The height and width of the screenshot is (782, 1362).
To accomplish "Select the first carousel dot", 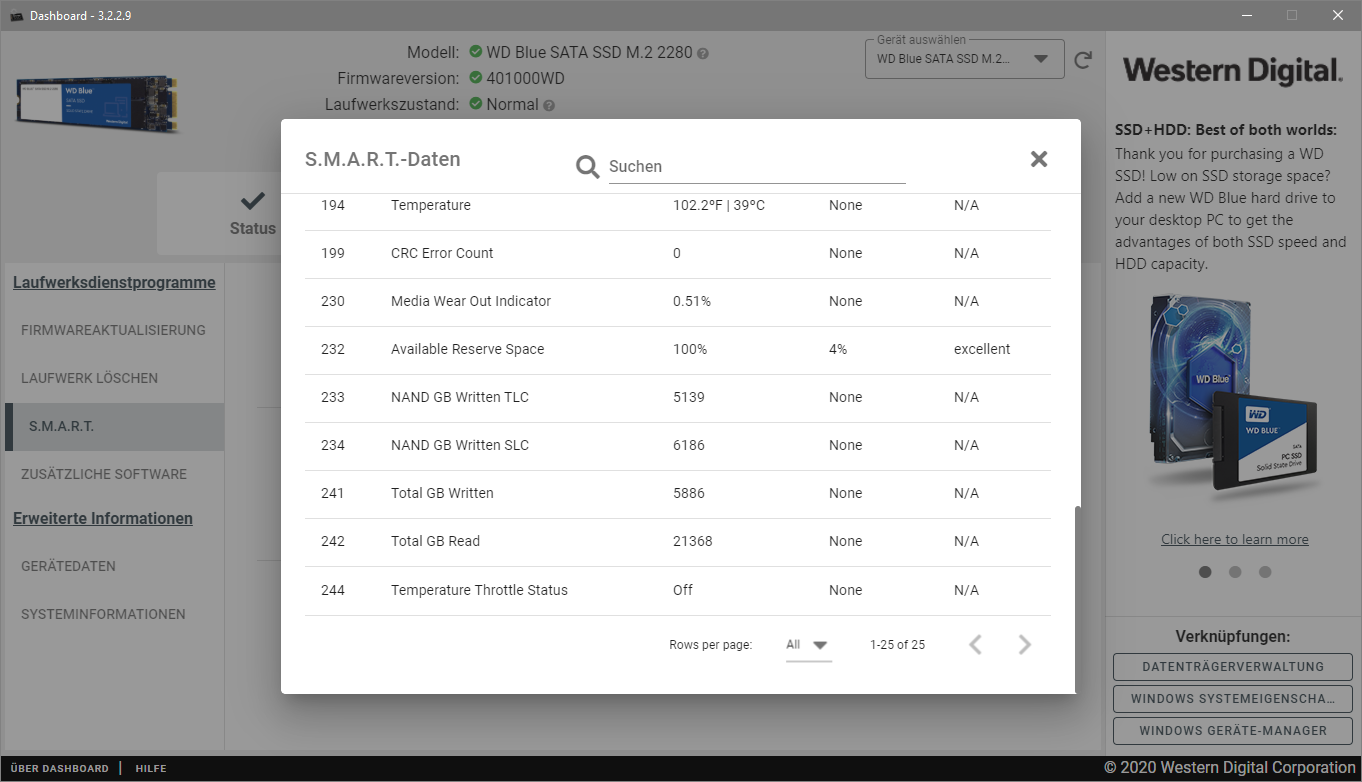I will pyautogui.click(x=1205, y=572).
